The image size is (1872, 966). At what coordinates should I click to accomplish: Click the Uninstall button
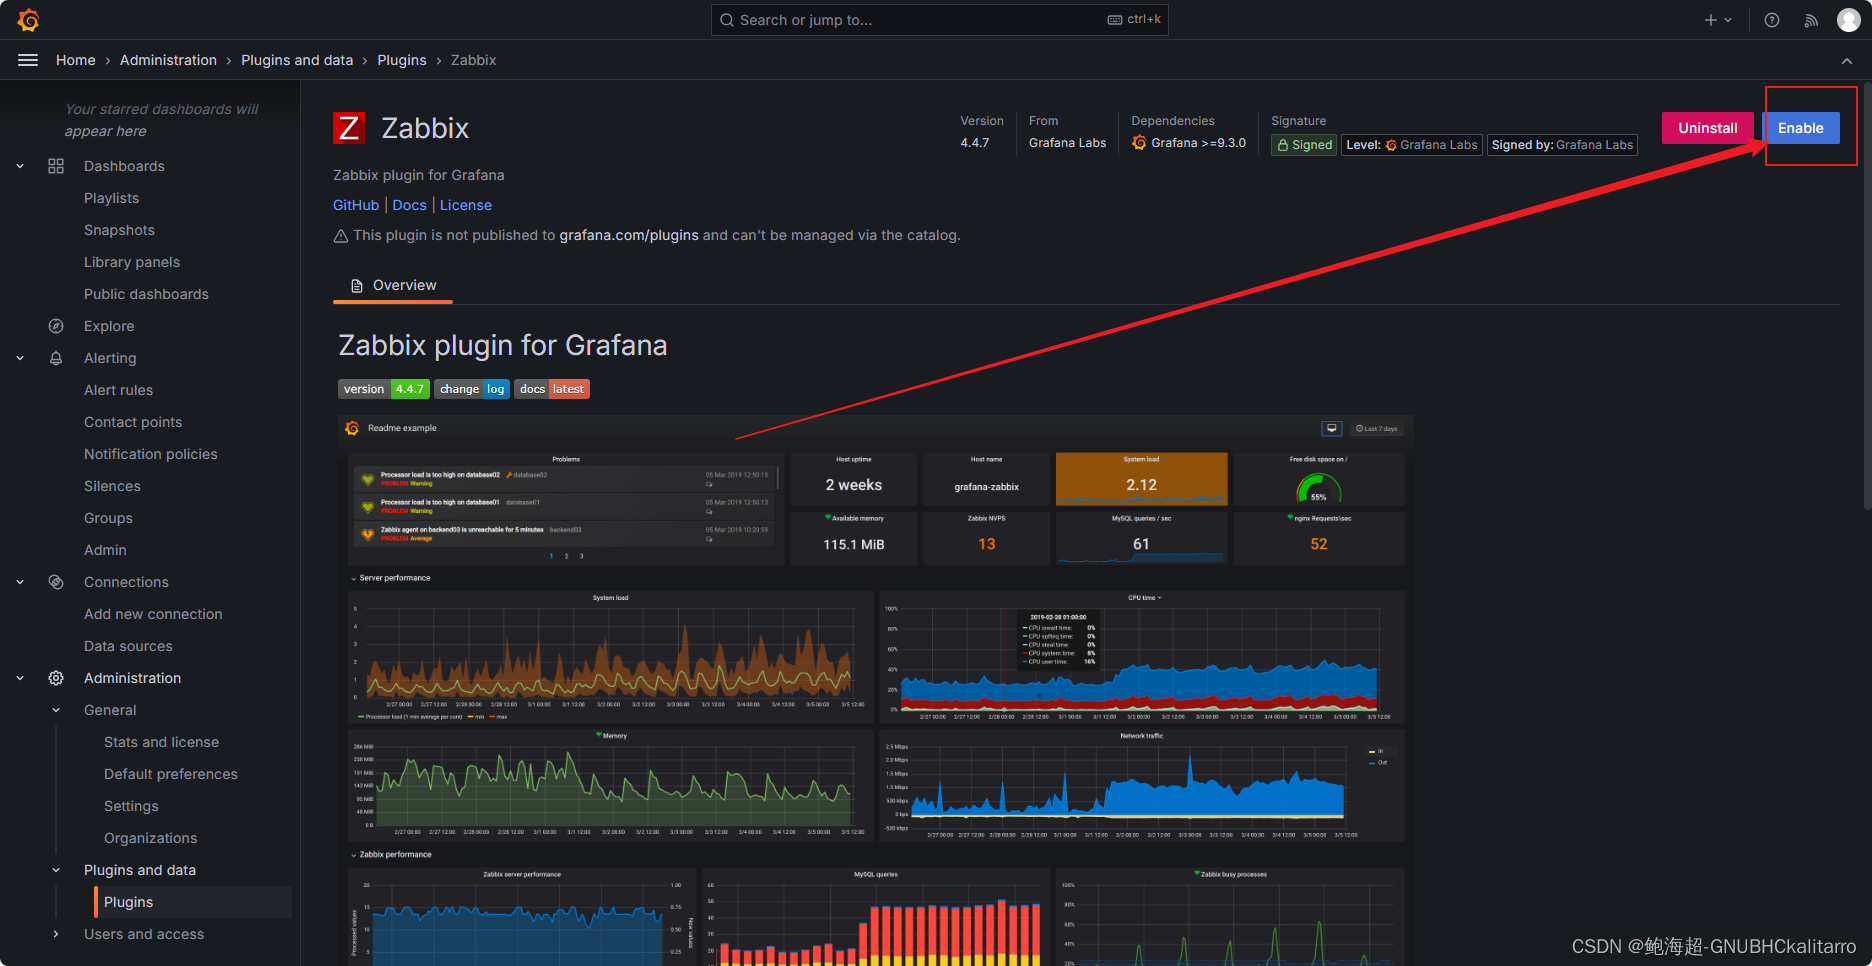click(x=1708, y=128)
